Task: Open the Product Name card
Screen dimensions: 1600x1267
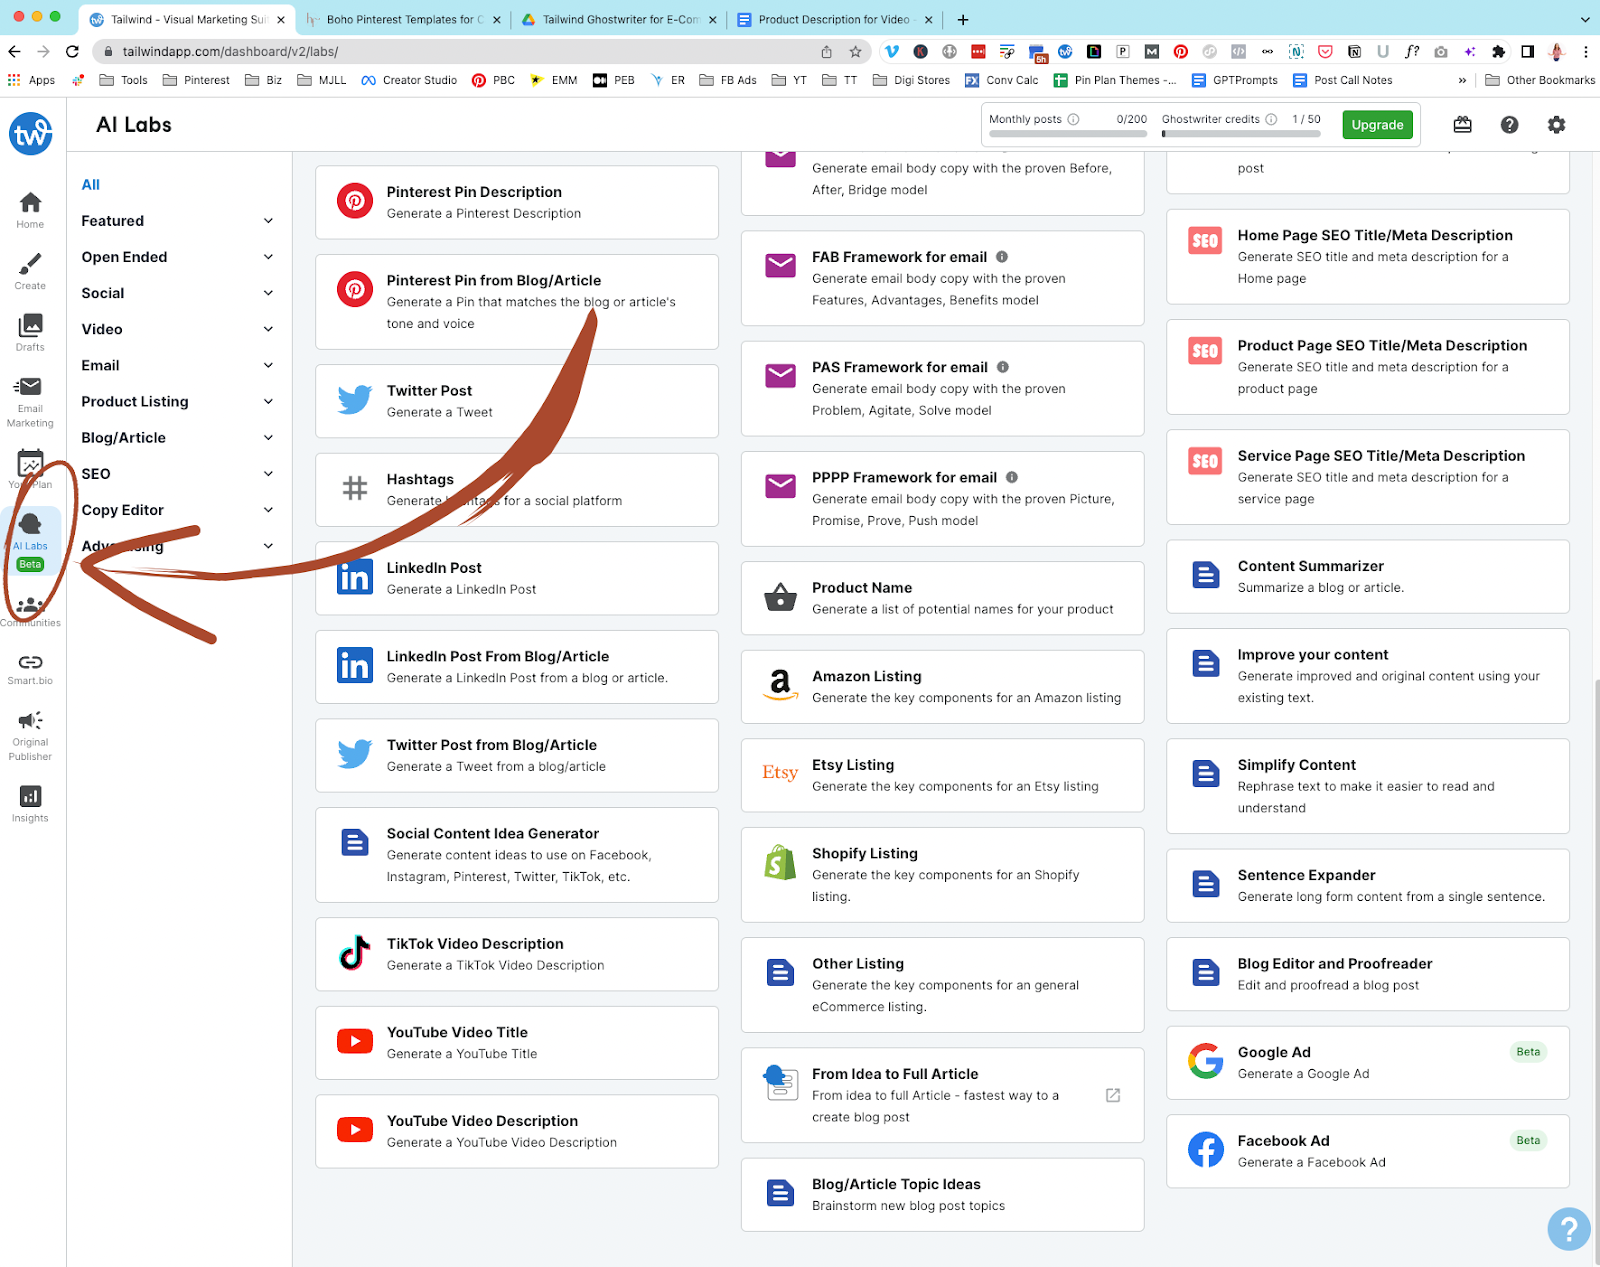Action: [942, 598]
